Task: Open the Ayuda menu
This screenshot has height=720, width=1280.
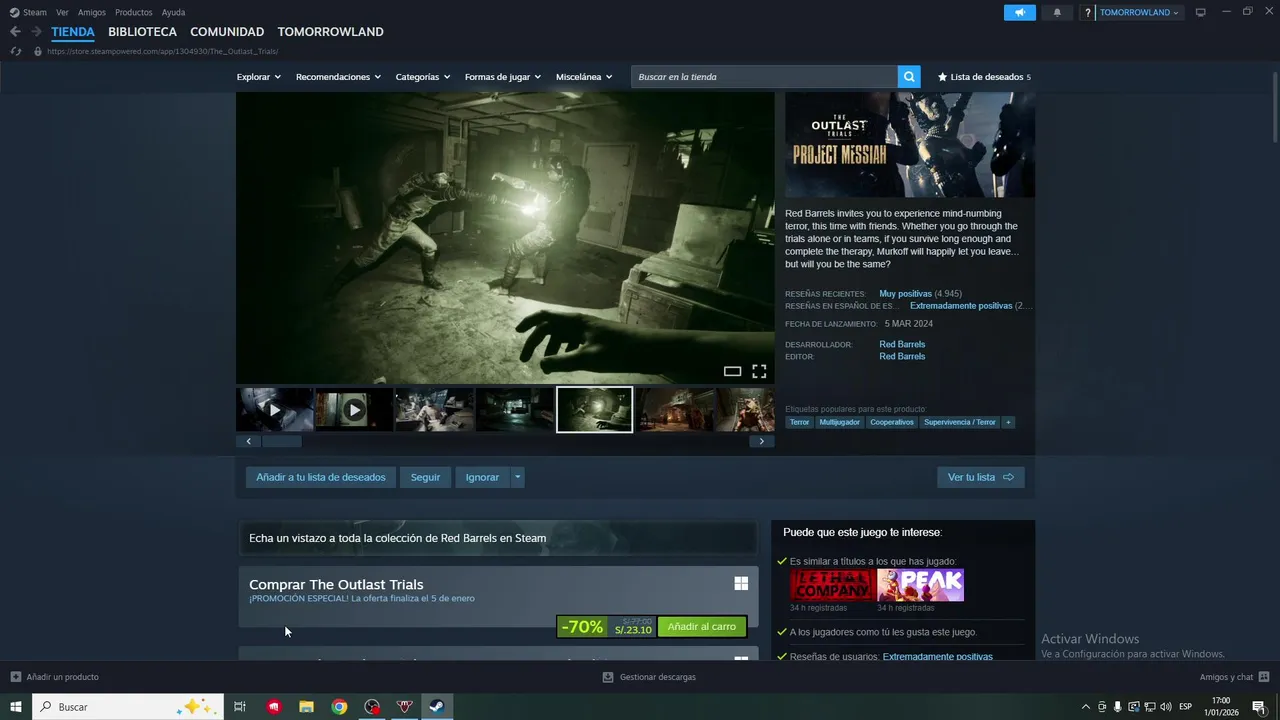Action: tap(173, 12)
